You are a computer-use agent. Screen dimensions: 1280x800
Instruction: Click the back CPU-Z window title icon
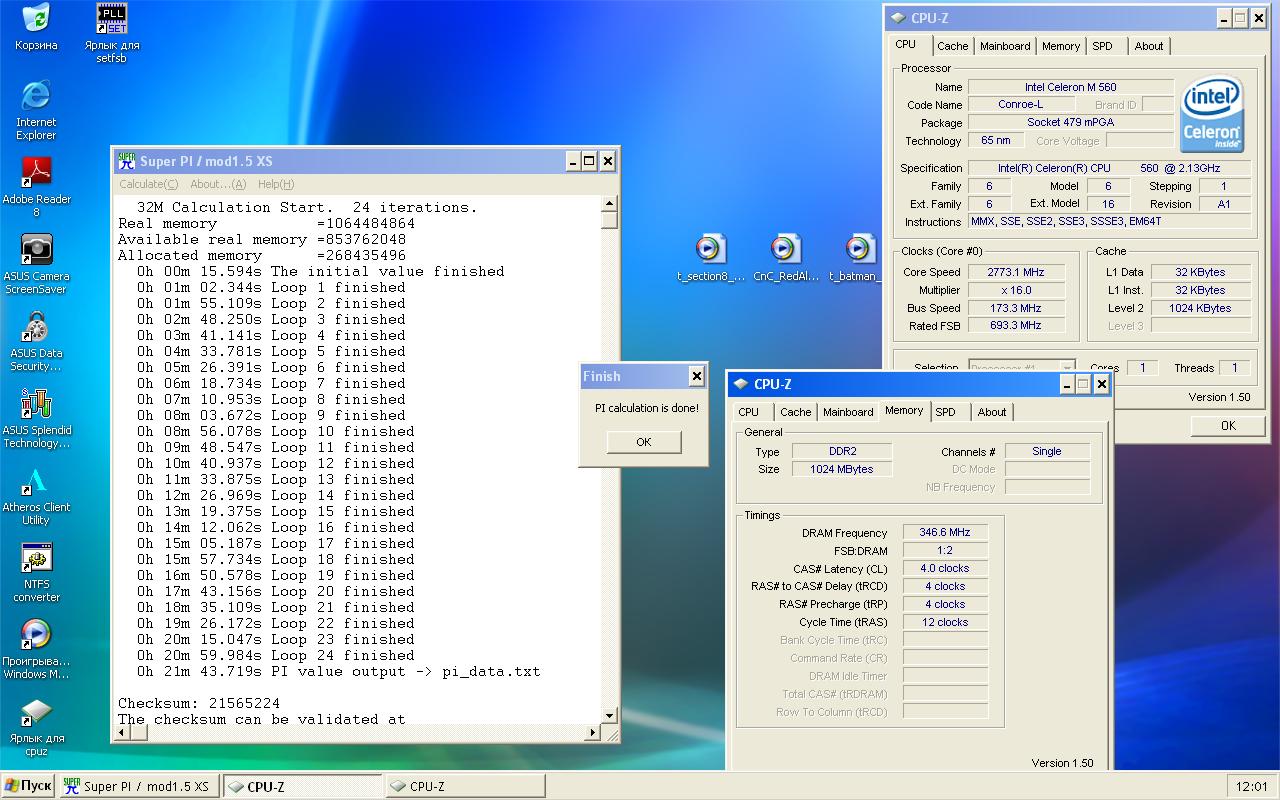click(898, 18)
